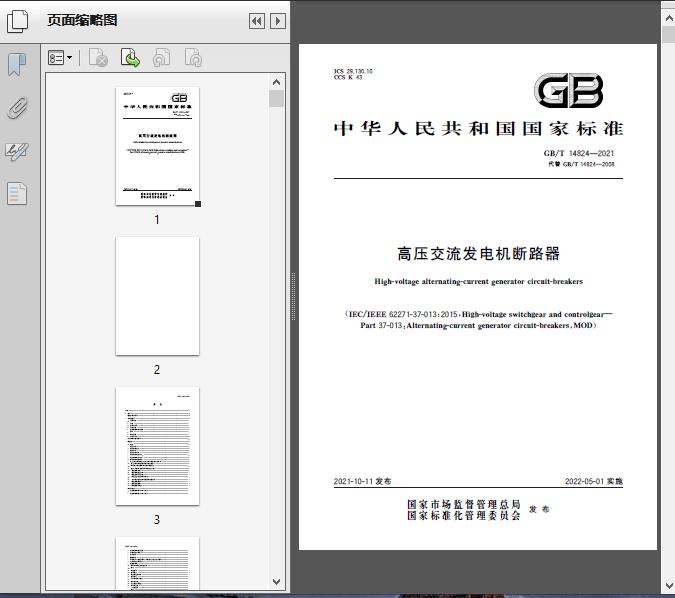Click the page label "3" under thumbnail
Screen dimensions: 675x598
[x=157, y=520]
